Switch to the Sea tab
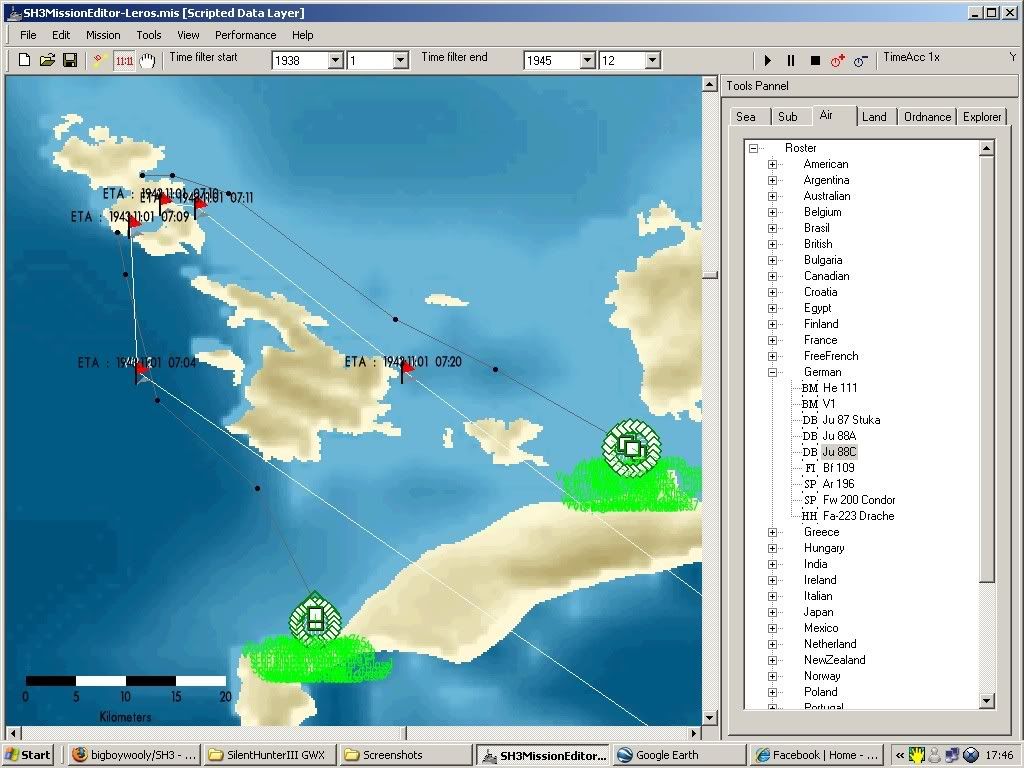The width and height of the screenshot is (1024, 768). coord(746,117)
